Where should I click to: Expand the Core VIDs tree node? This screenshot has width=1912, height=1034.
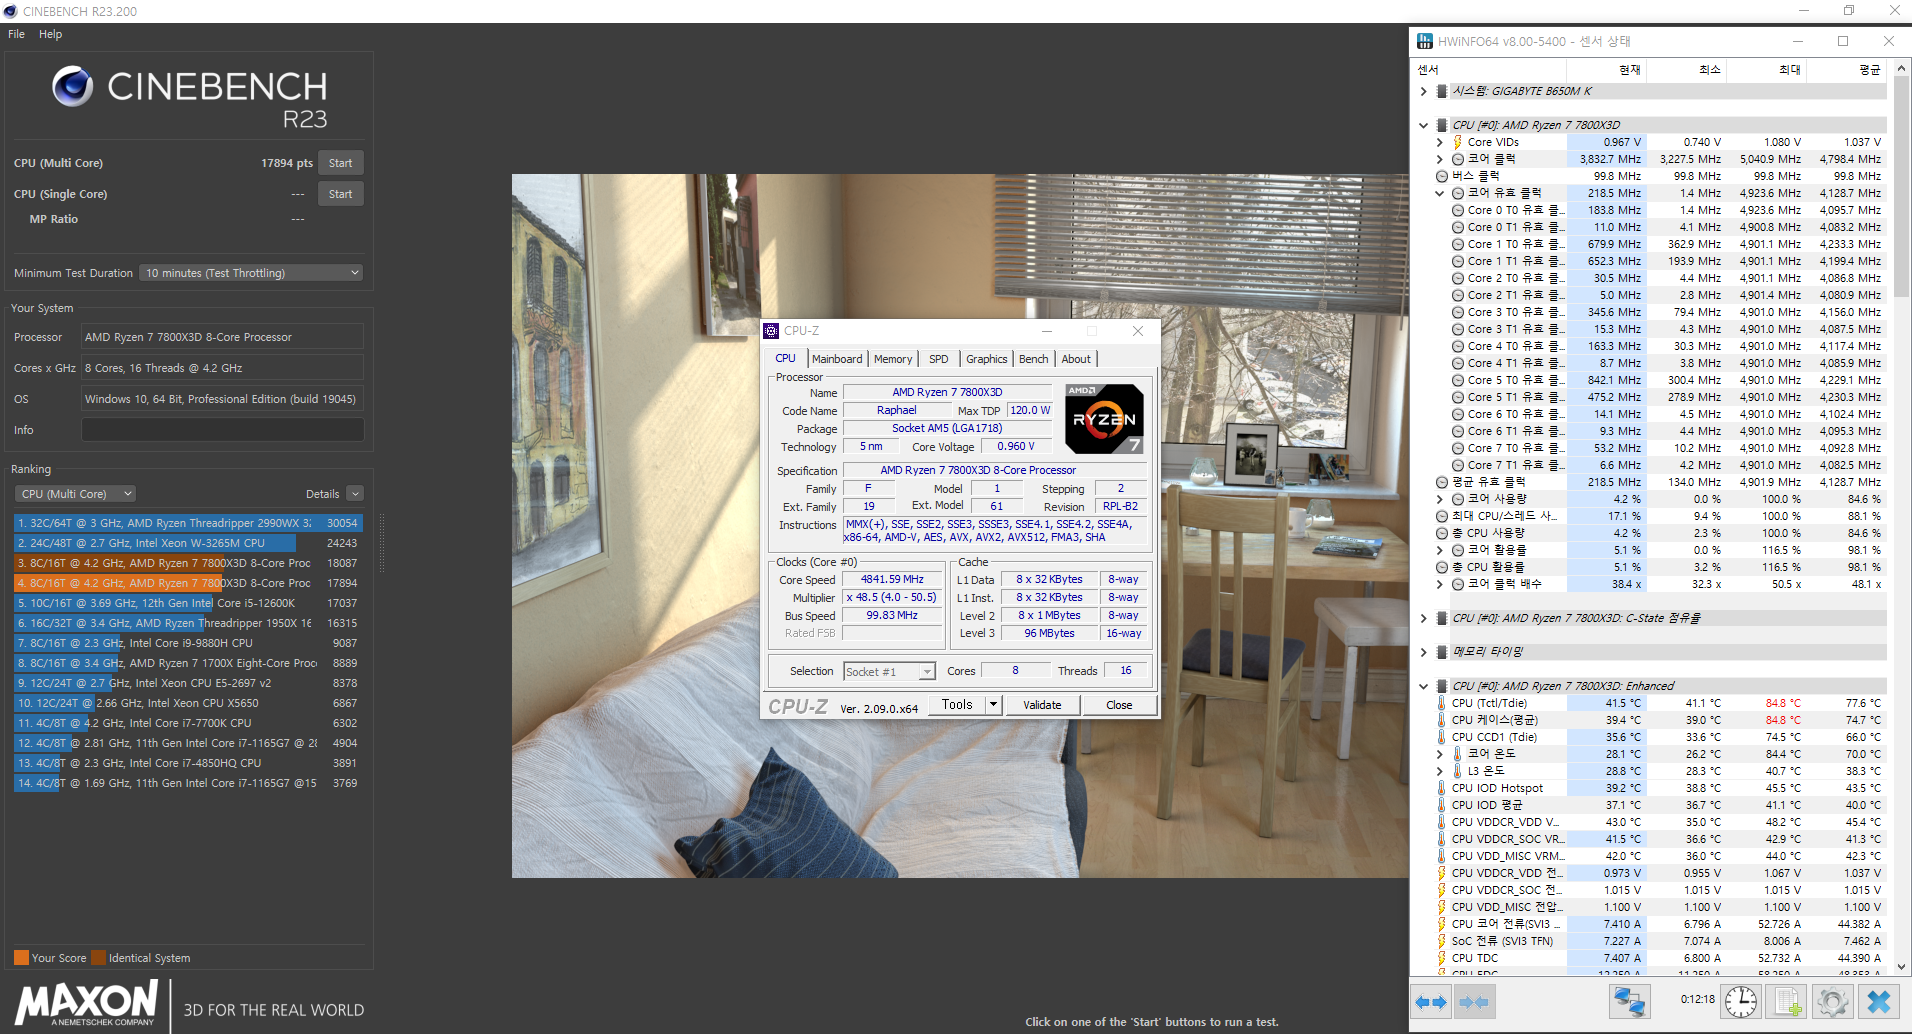(x=1440, y=142)
